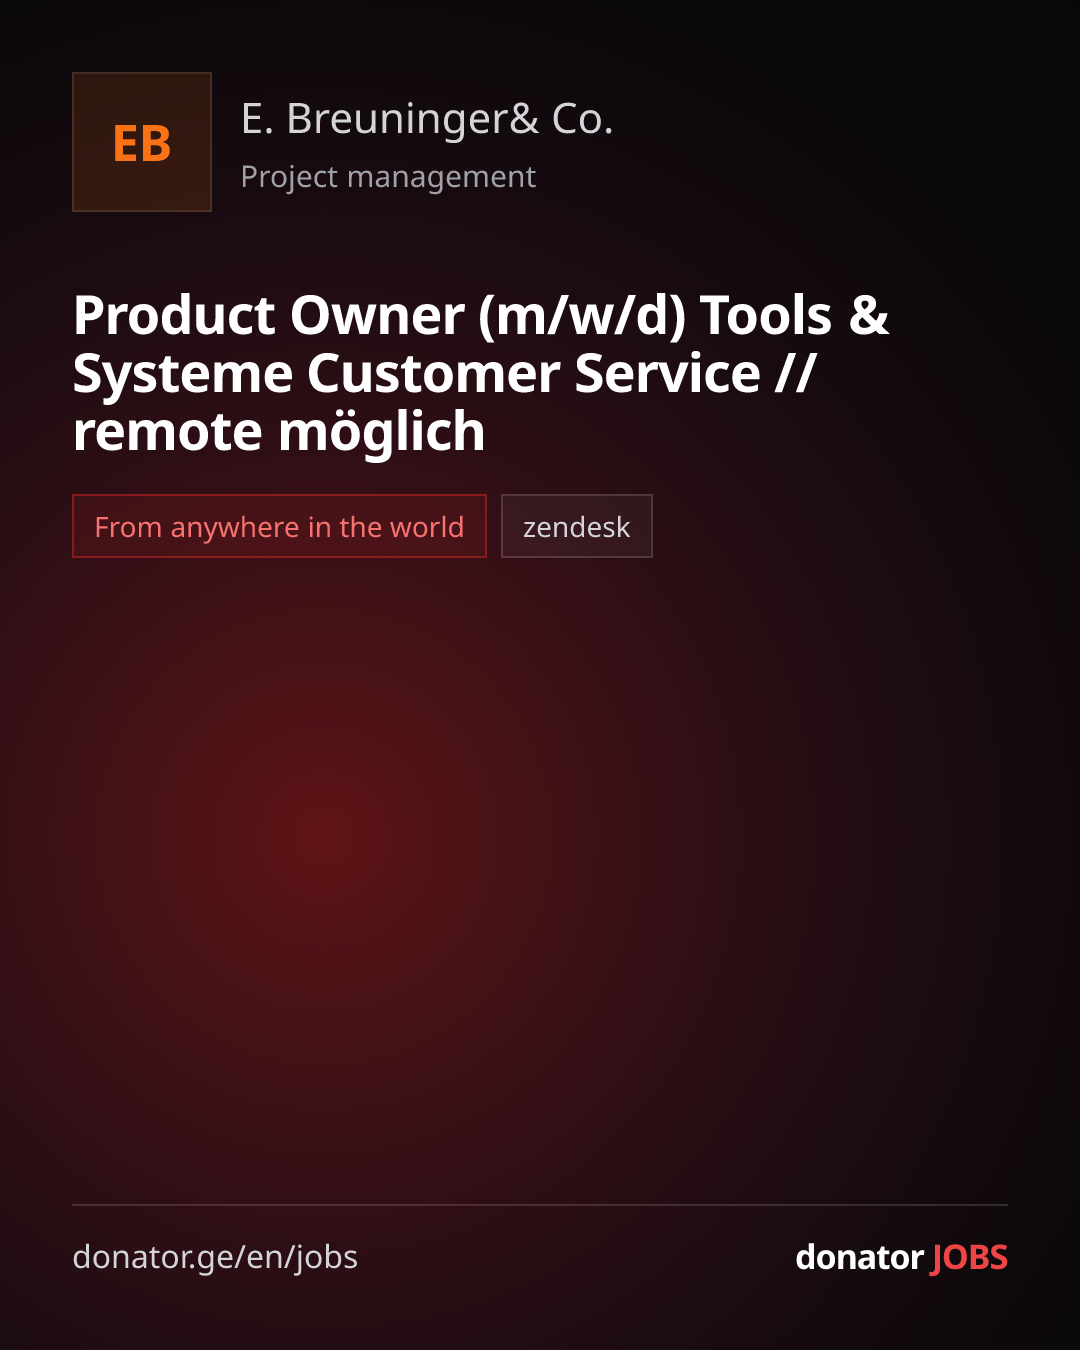Select the Project management category text
The width and height of the screenshot is (1080, 1350).
(x=388, y=177)
